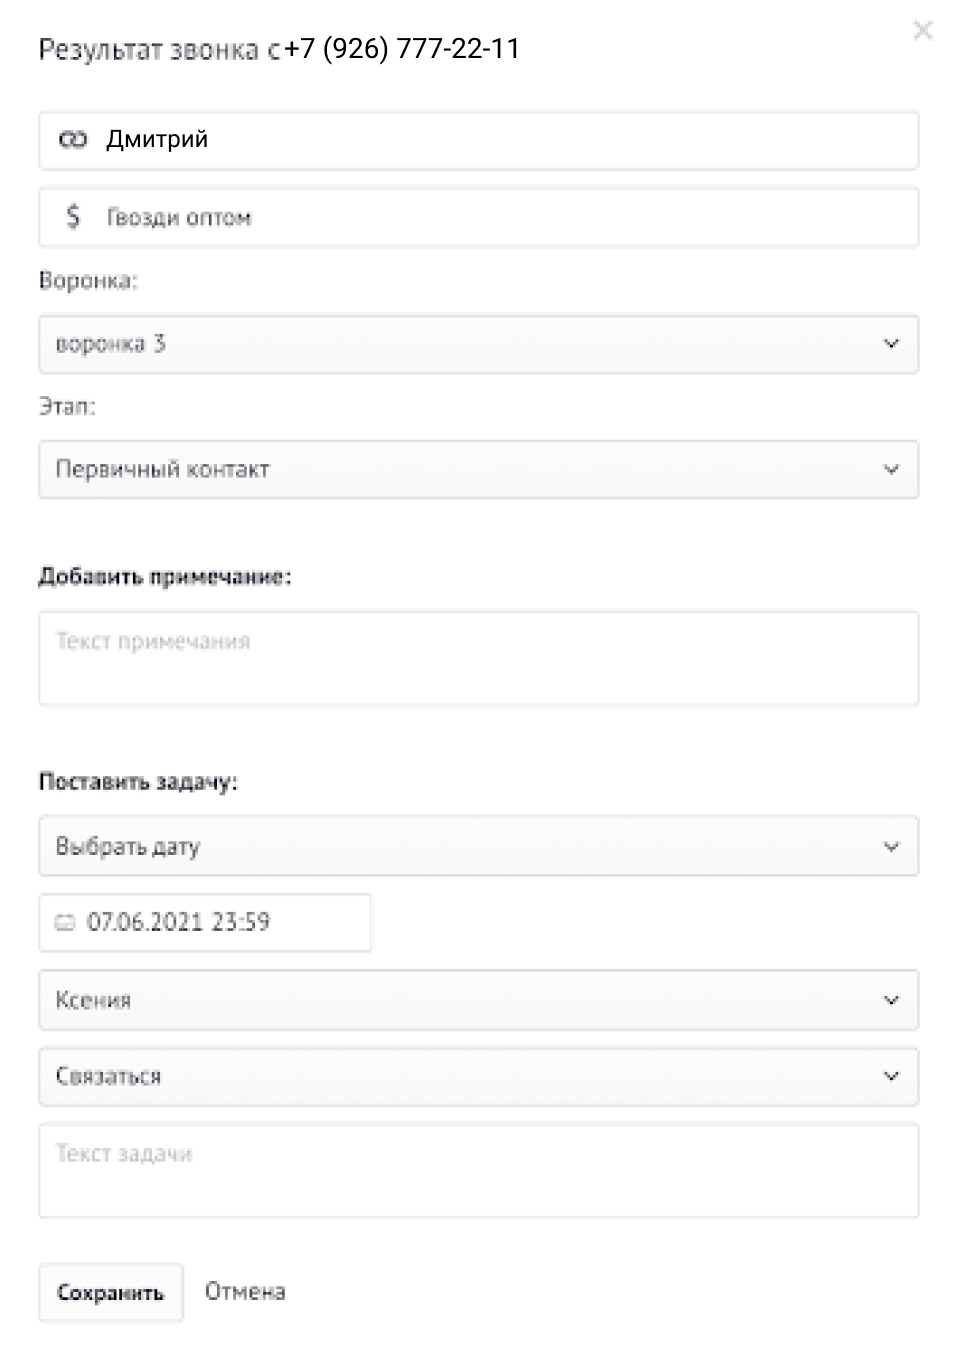Click the calendar icon near the date
Screen dimensions: 955x1357
[65, 923]
